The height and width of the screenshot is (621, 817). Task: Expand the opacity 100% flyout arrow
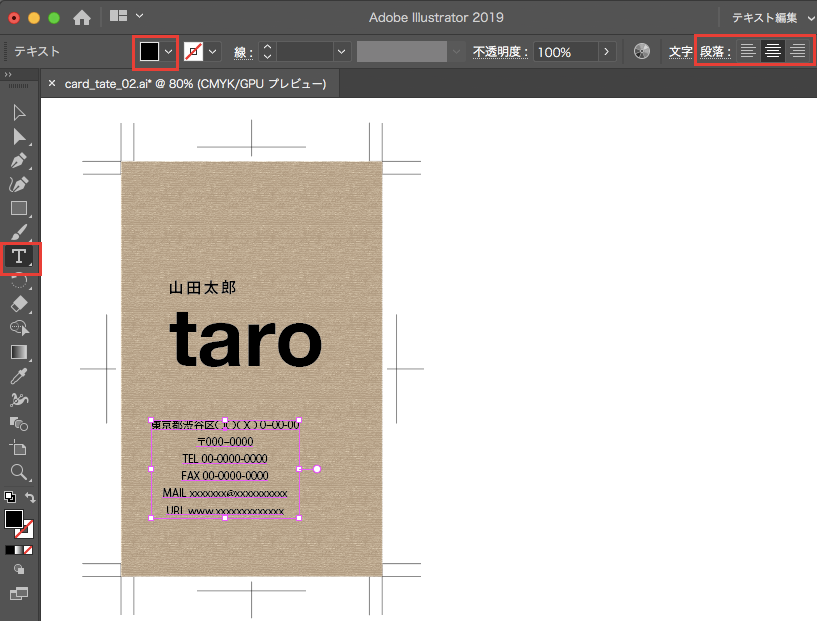coord(606,51)
